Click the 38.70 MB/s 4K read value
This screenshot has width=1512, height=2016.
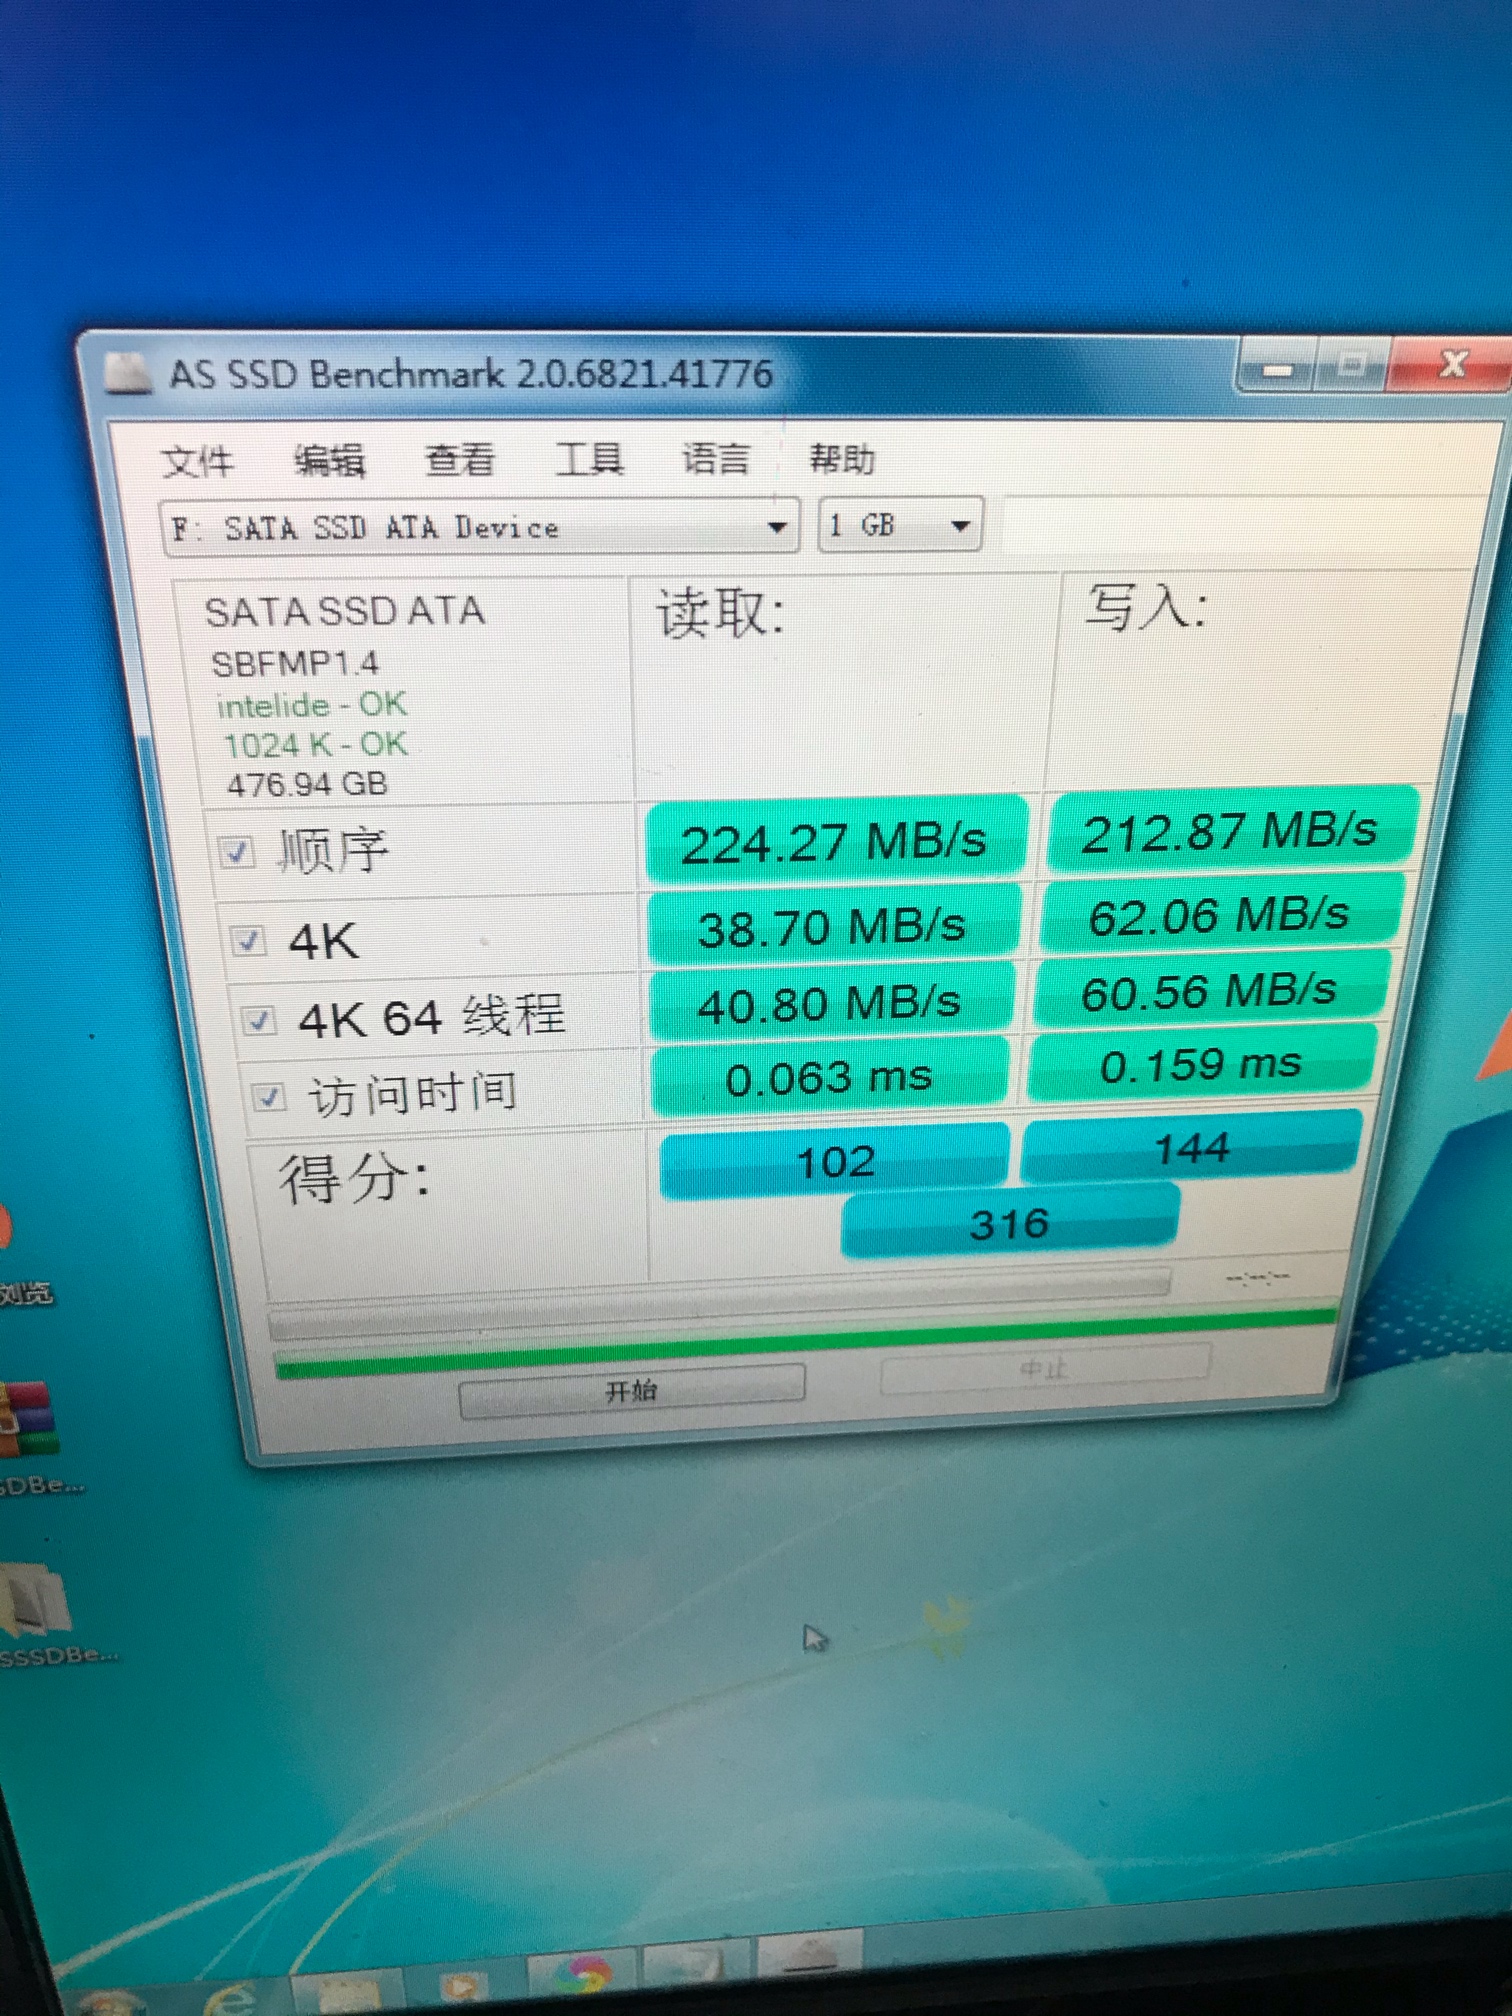[x=833, y=926]
